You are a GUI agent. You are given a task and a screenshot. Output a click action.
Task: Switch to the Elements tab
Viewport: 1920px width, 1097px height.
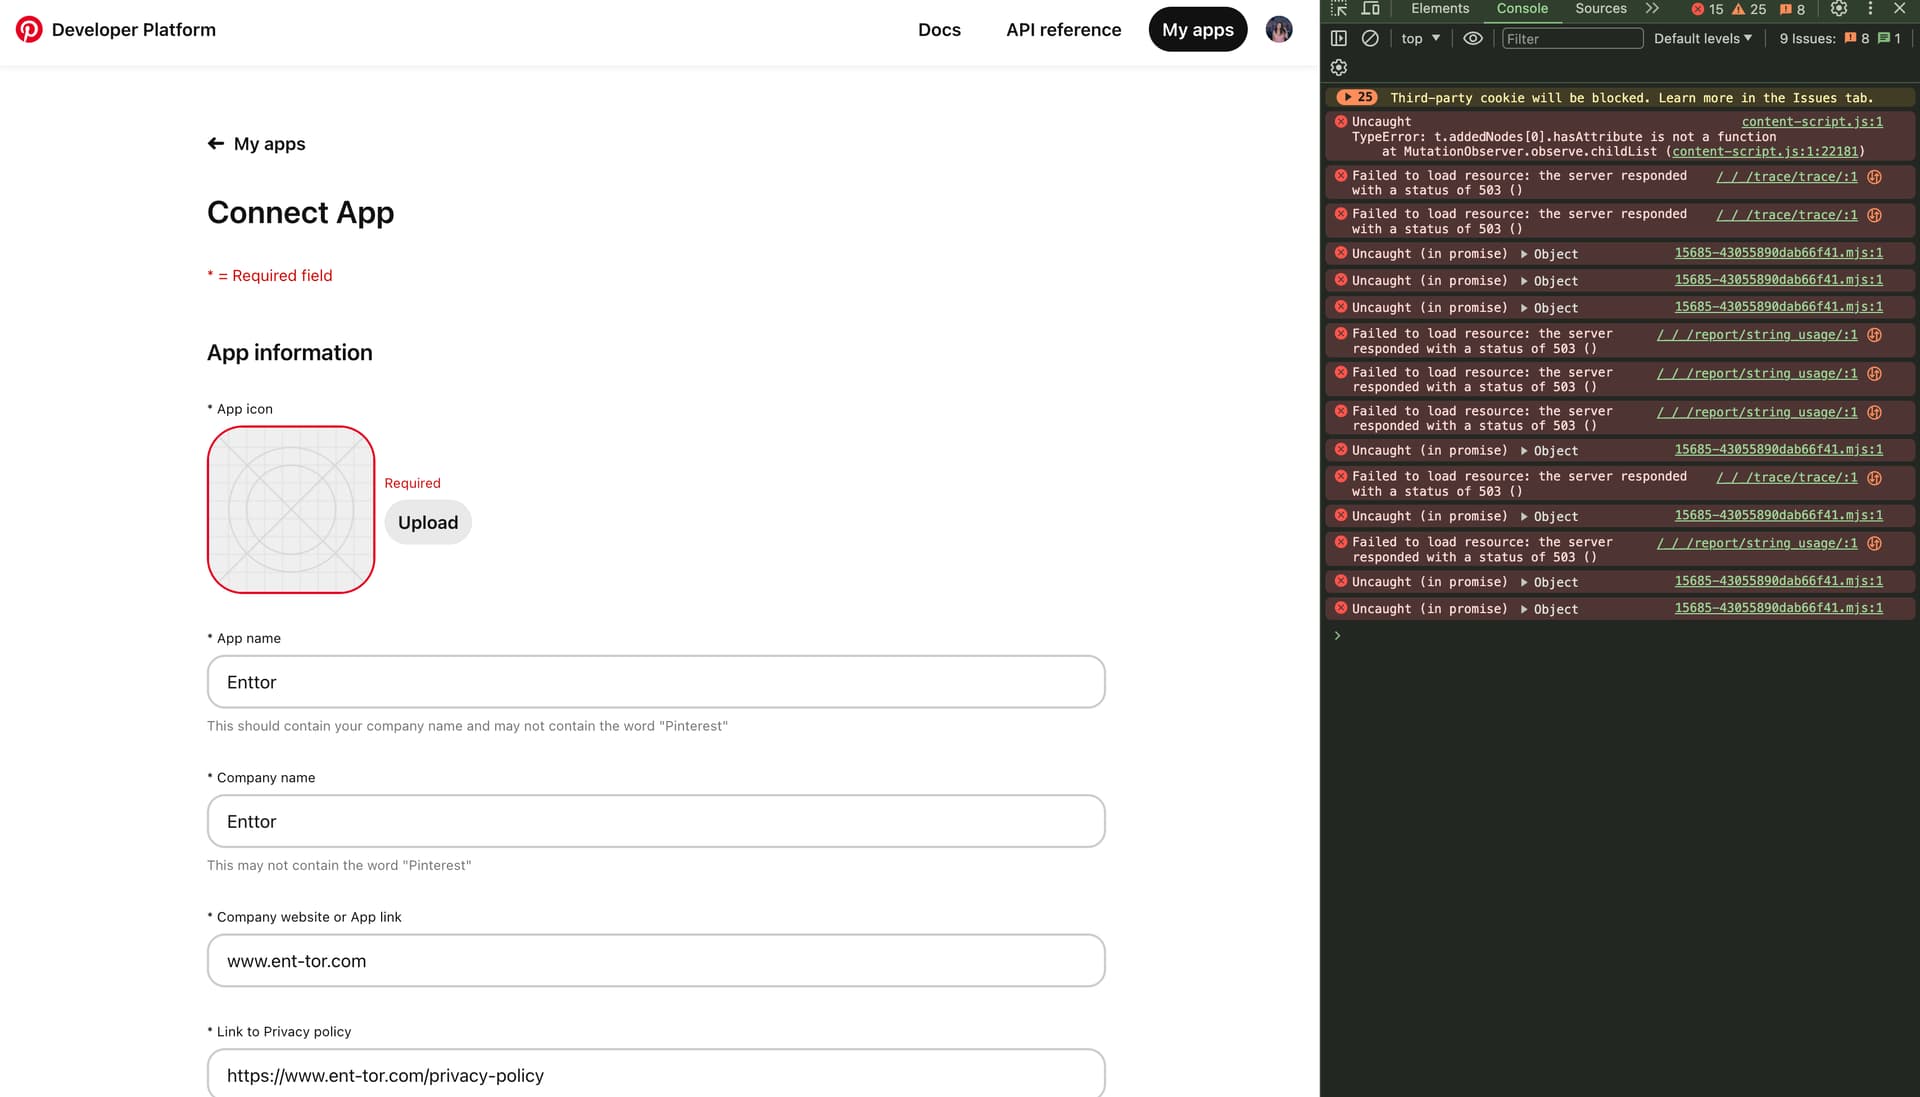pos(1439,9)
